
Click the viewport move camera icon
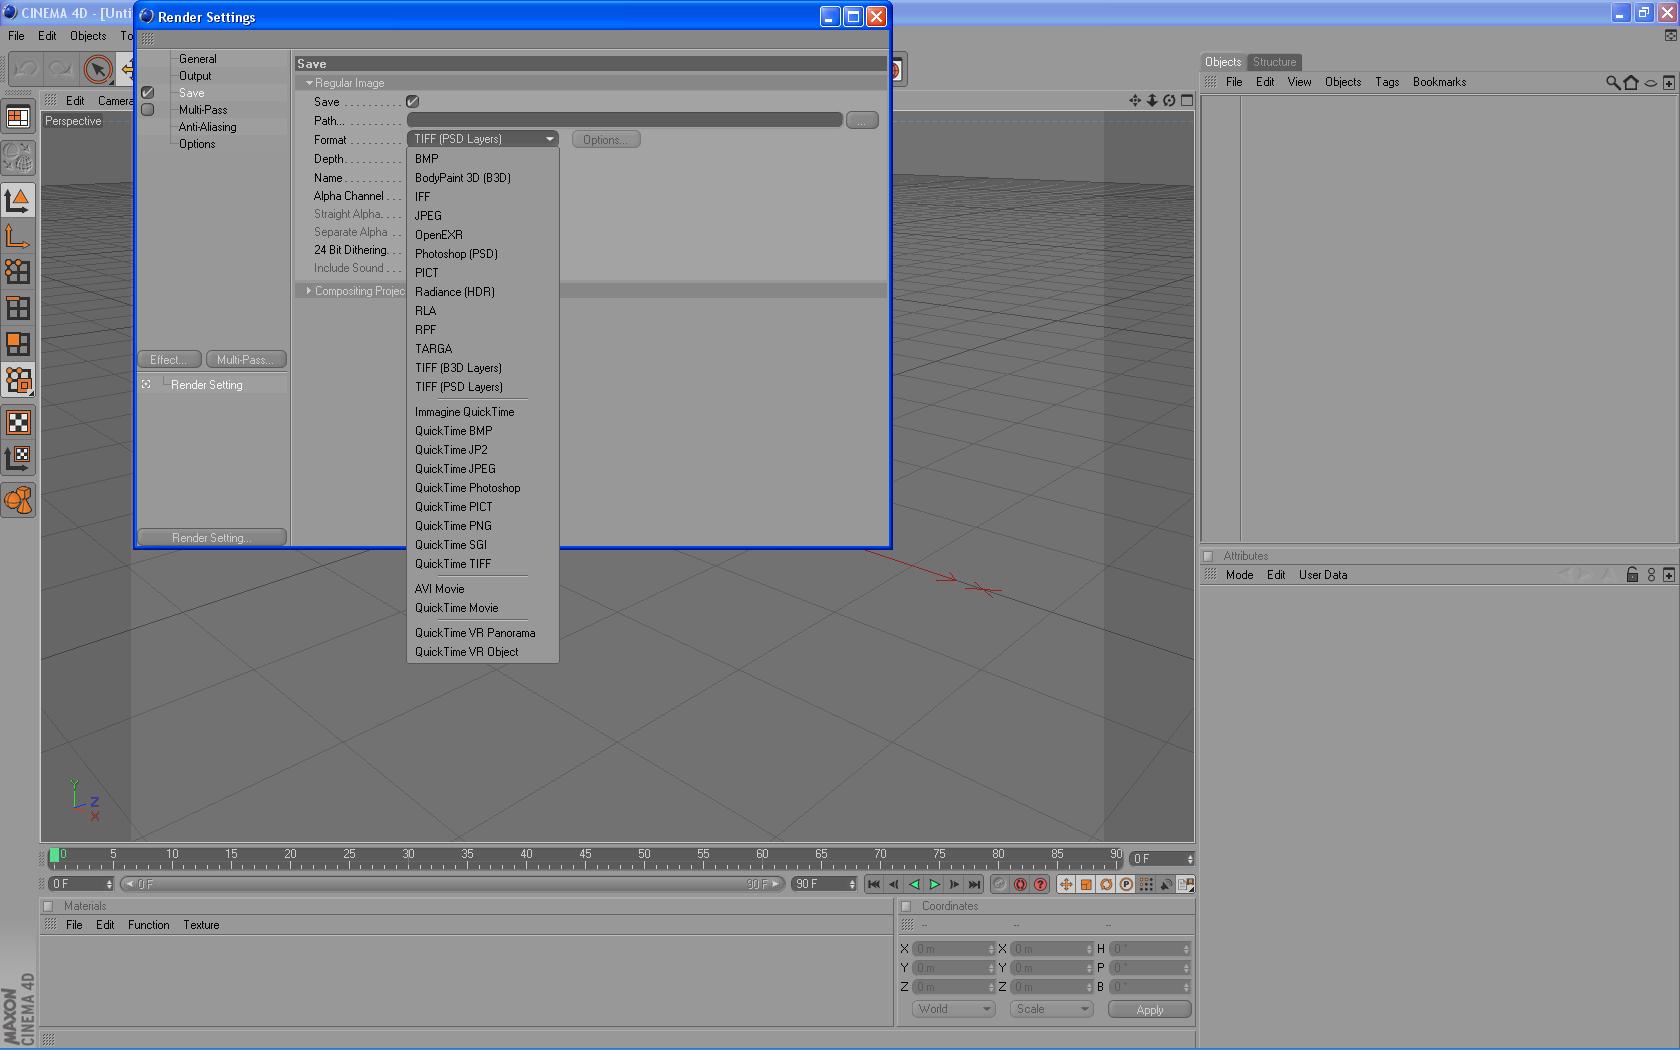tap(1135, 100)
